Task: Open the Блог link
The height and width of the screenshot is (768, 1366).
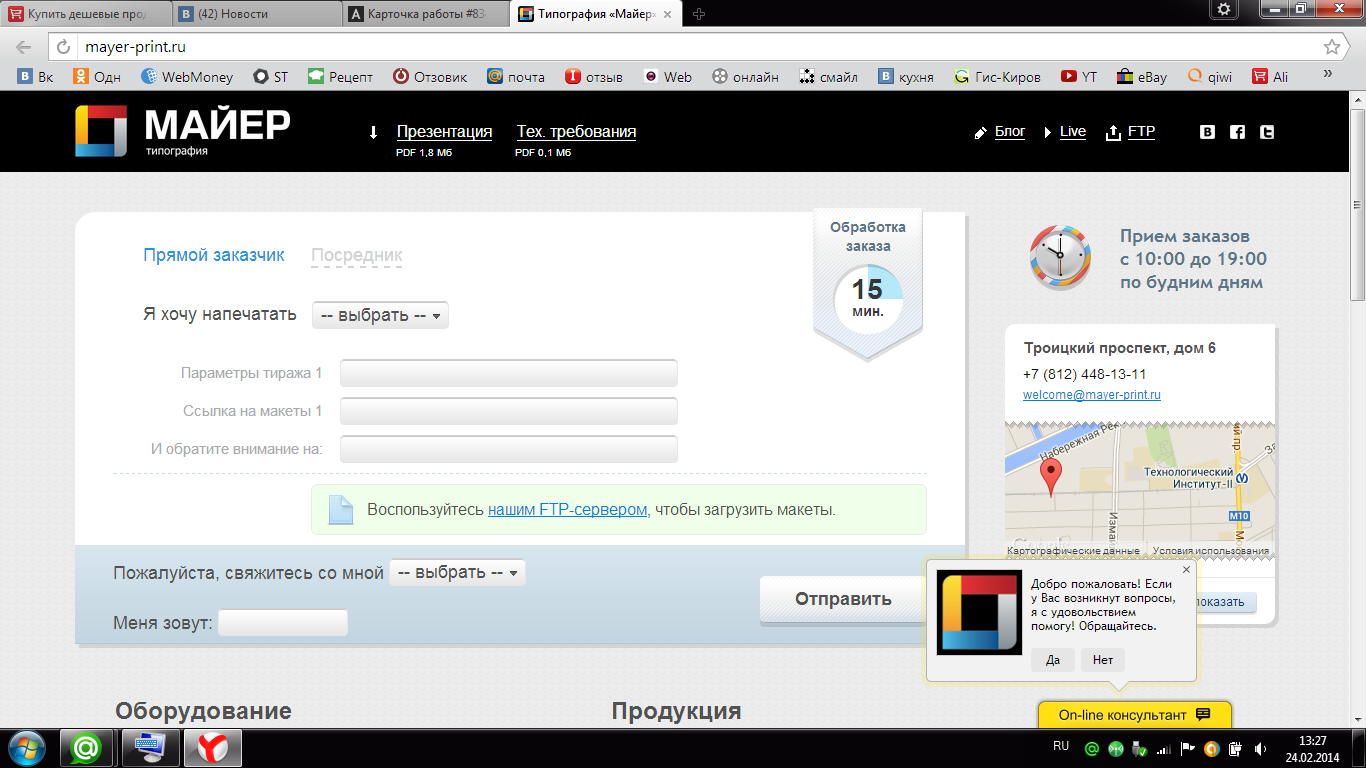Action: tap(1010, 131)
